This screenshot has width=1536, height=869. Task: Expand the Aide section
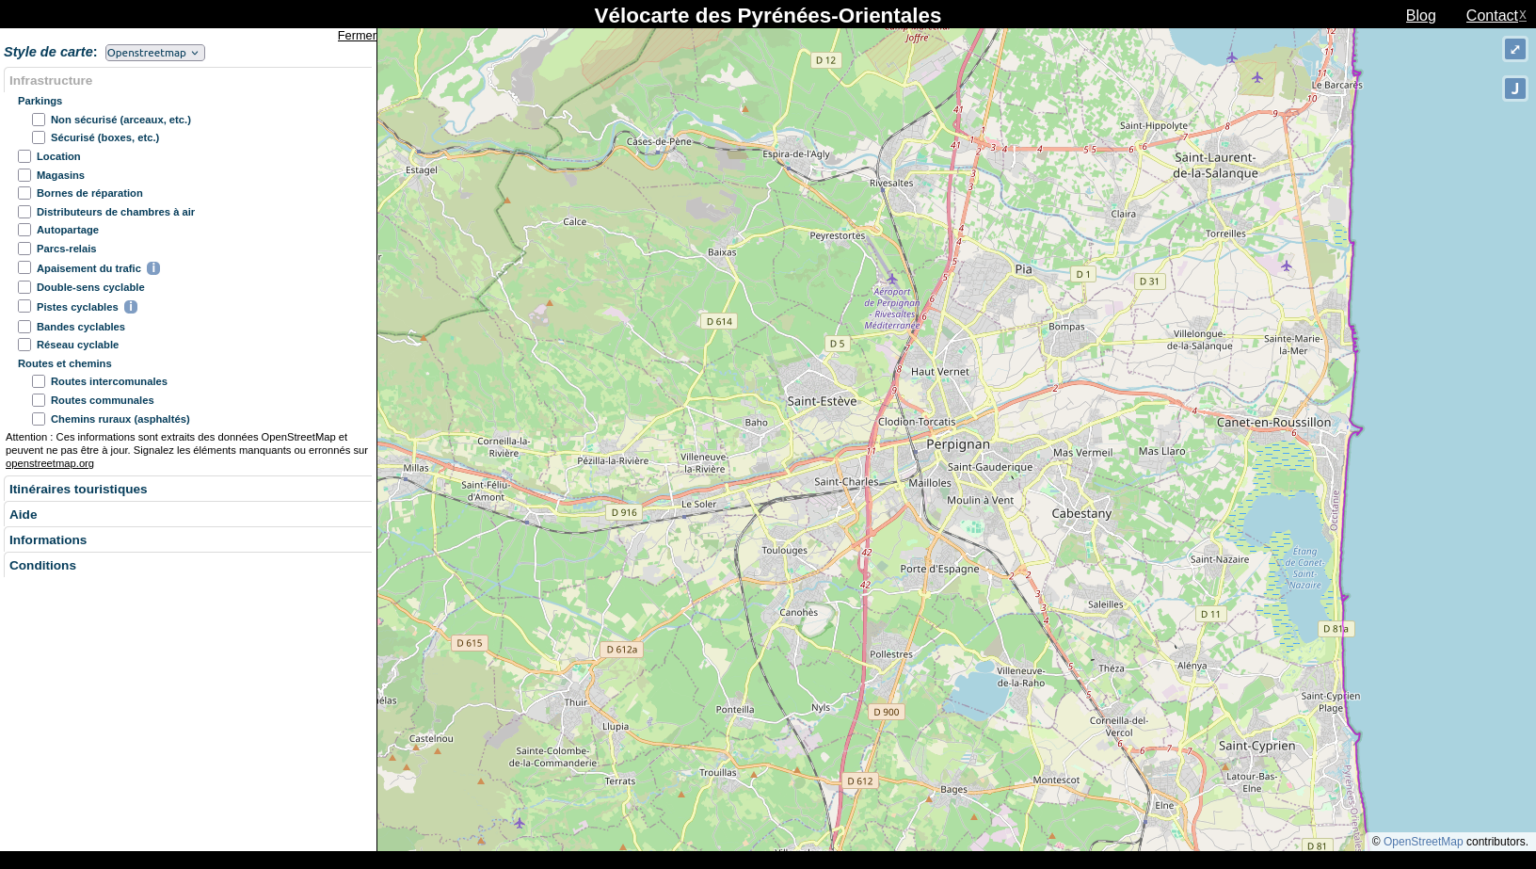pos(23,515)
